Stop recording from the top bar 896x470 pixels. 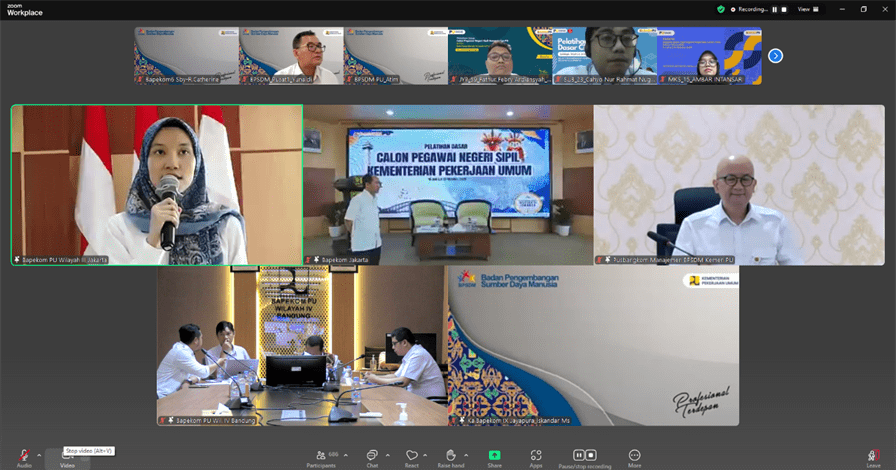coord(784,9)
